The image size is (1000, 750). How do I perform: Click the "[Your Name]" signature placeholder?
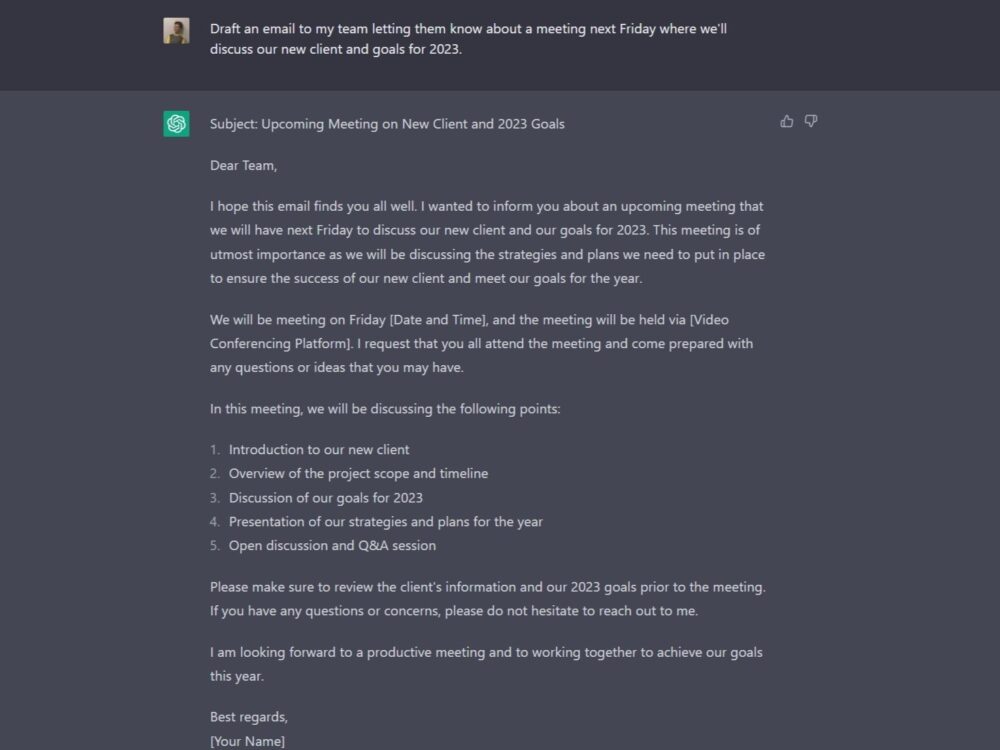(247, 741)
